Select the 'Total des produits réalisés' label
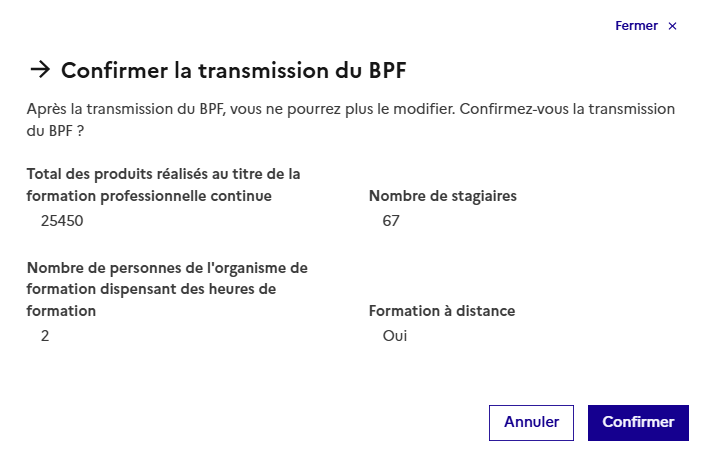Screen dimensions: 712x464 point(164,174)
